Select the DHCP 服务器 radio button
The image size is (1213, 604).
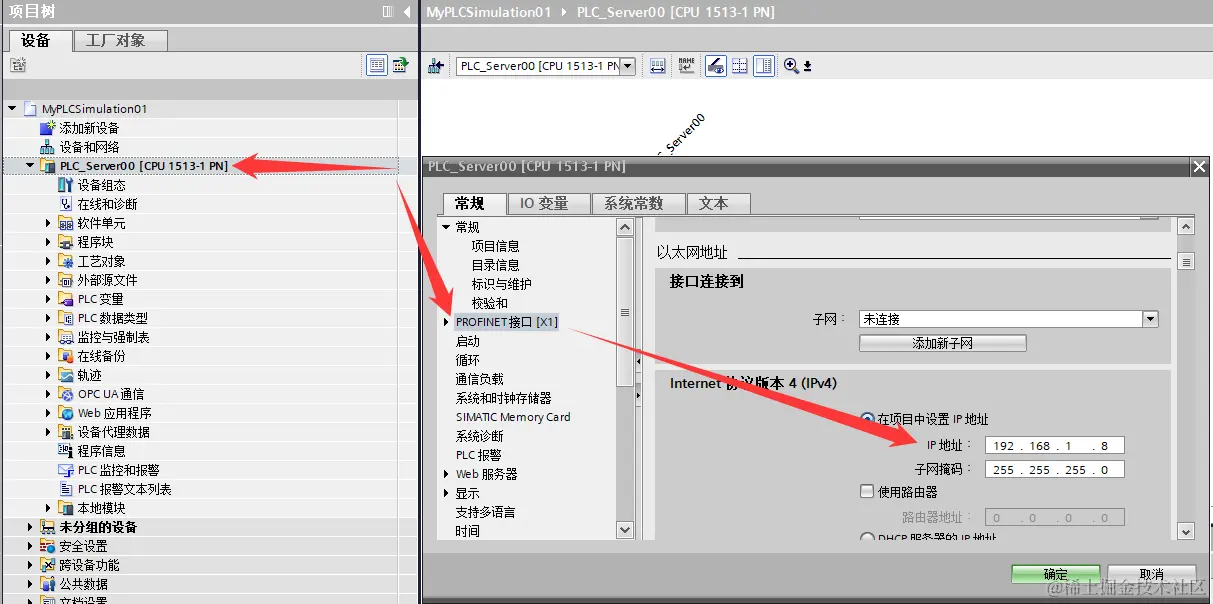pyautogui.click(x=867, y=538)
